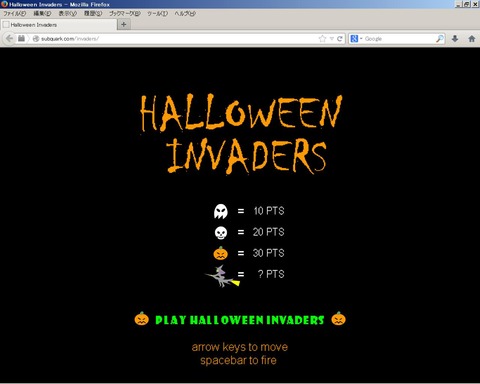Image resolution: width=480 pixels, height=384 pixels.
Task: Click the pumpkin left of Play link
Action: tap(142, 319)
